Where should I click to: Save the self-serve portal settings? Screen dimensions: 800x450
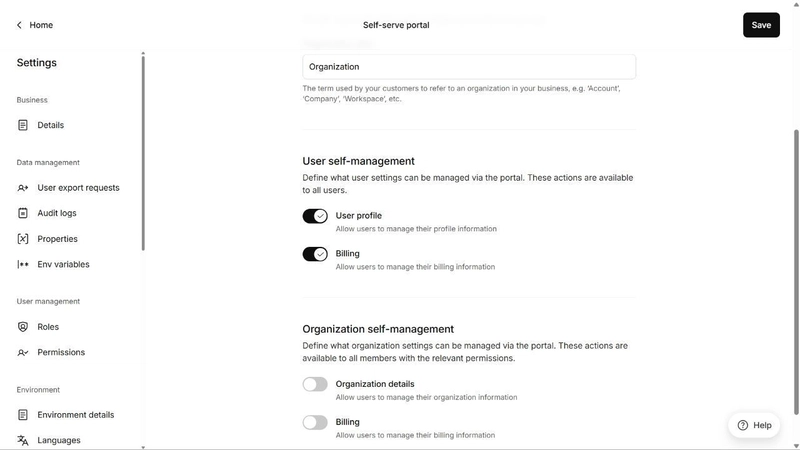coord(761,25)
